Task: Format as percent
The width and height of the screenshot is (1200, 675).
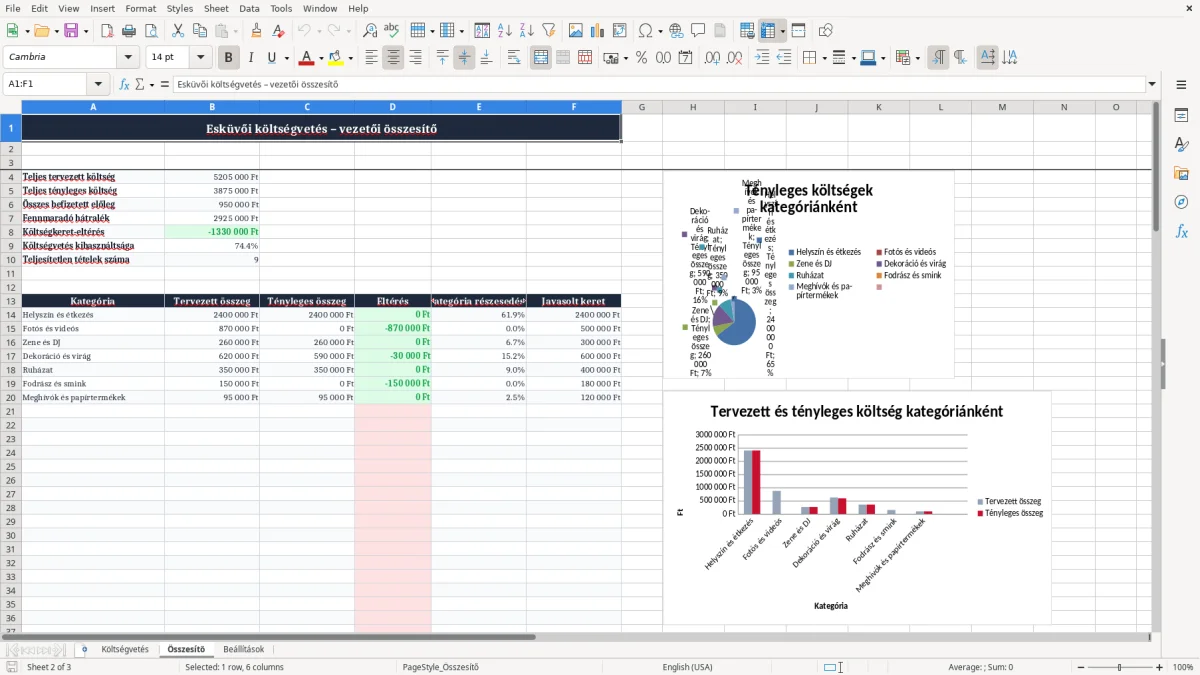Action: point(641,58)
